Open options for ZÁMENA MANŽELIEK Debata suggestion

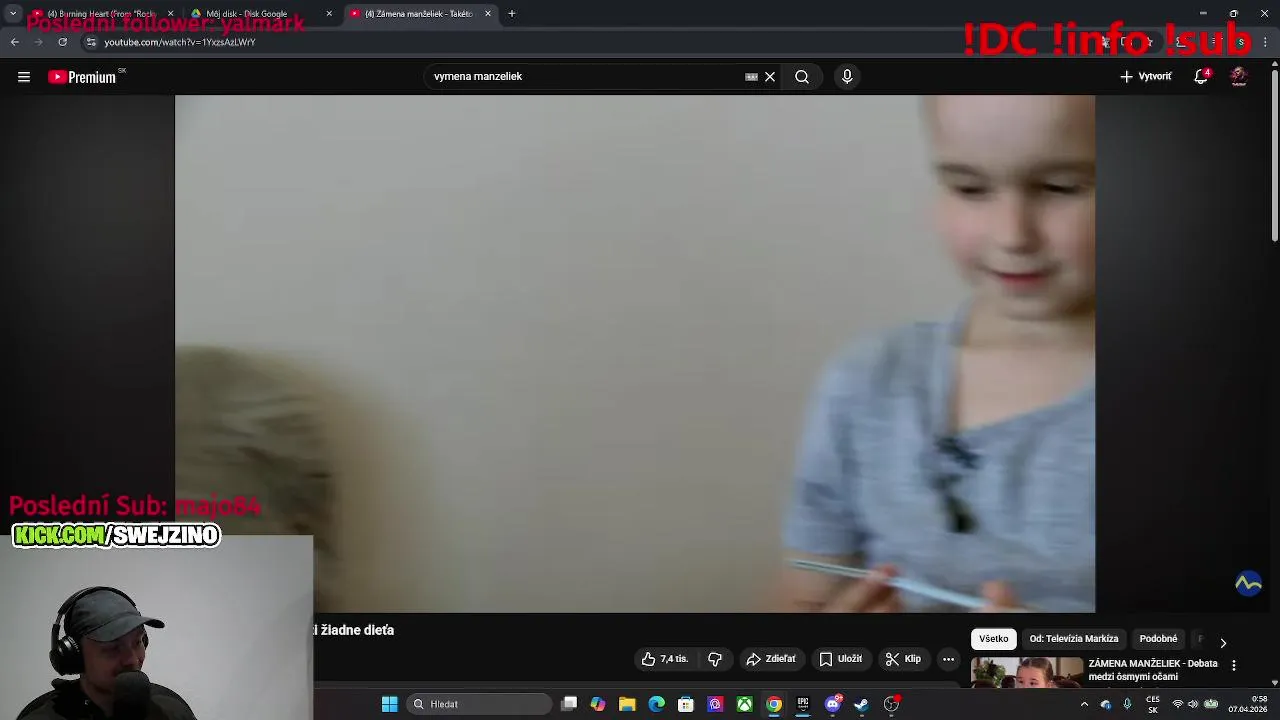click(x=1233, y=665)
